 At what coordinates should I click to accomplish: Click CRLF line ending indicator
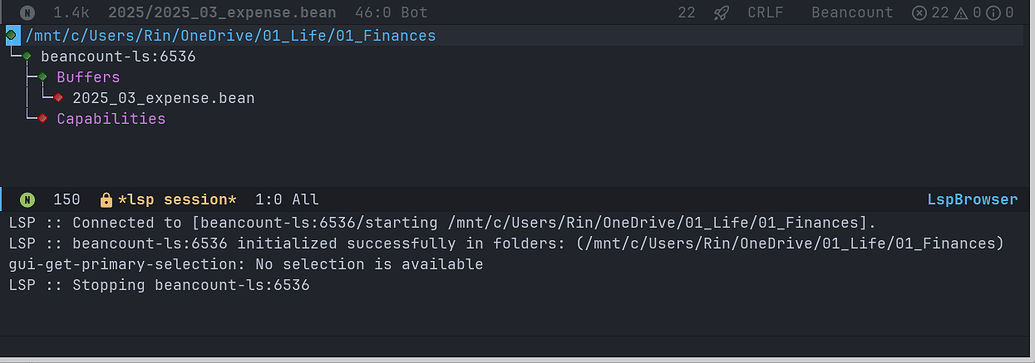click(765, 13)
